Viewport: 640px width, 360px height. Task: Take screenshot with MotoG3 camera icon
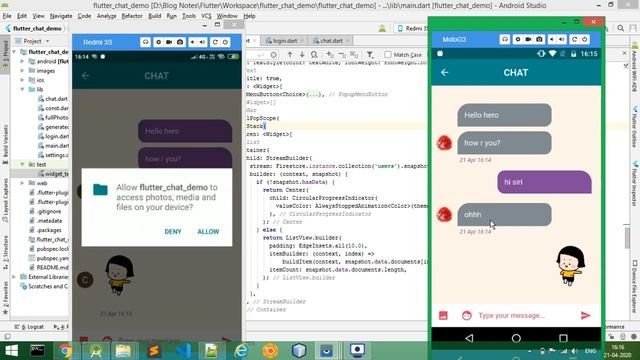pos(539,39)
